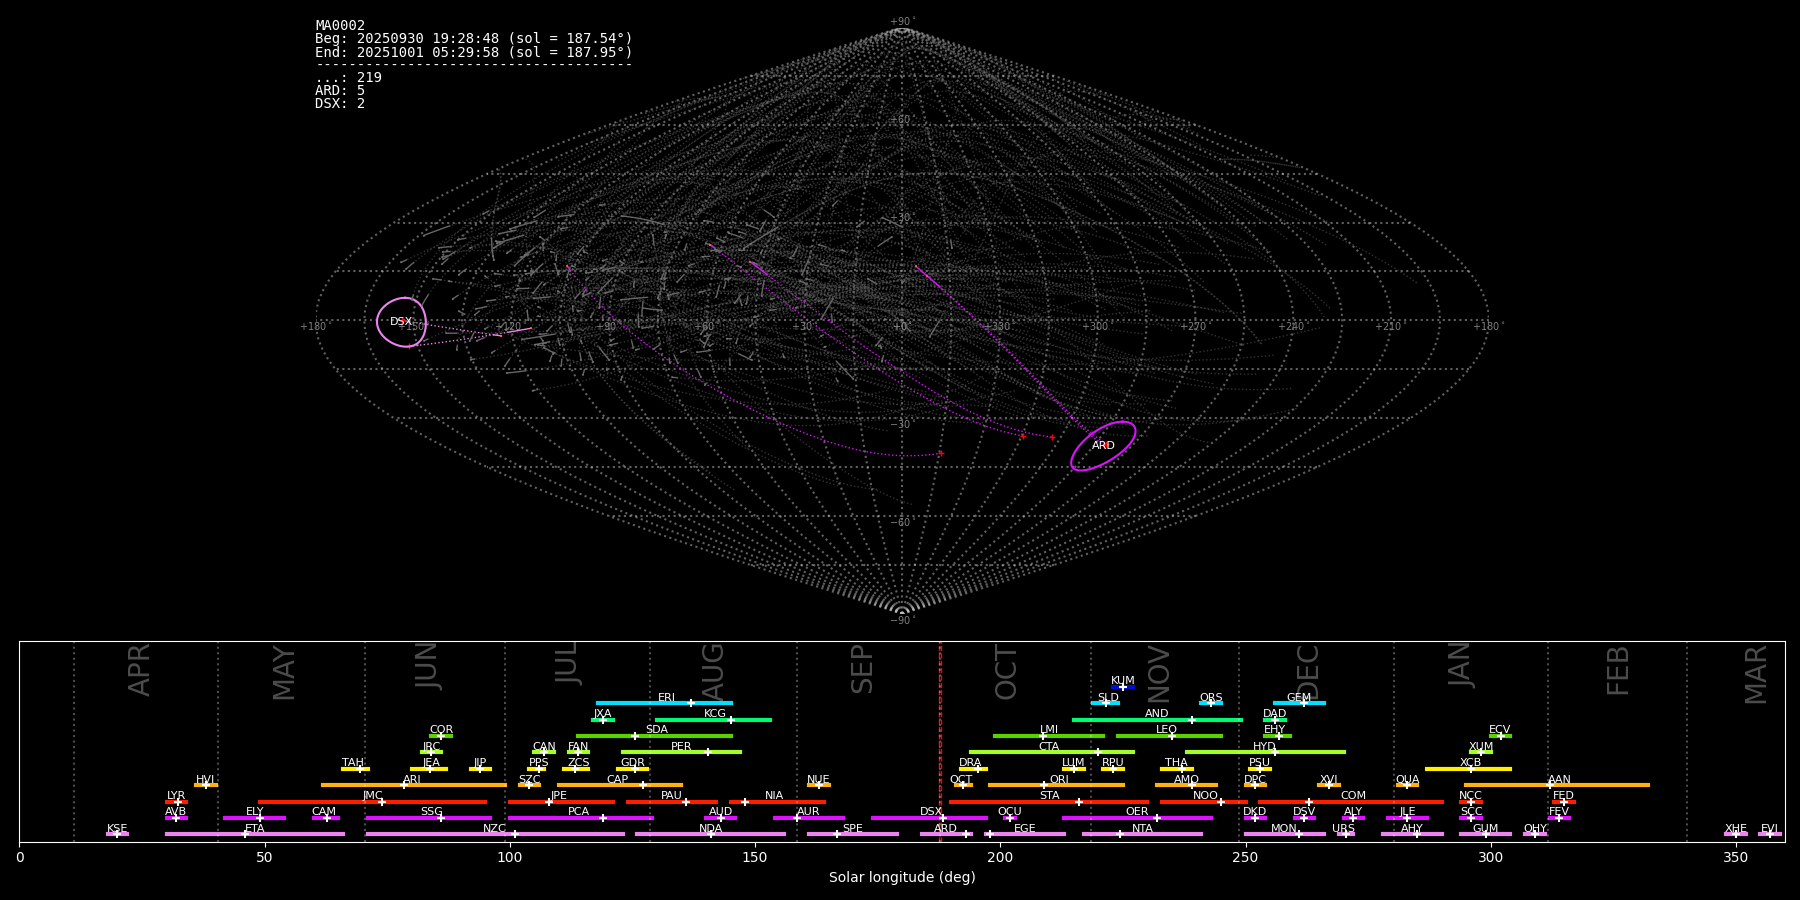Select the LEO shower bar
The height and width of the screenshot is (900, 1800).
pos(1169,736)
